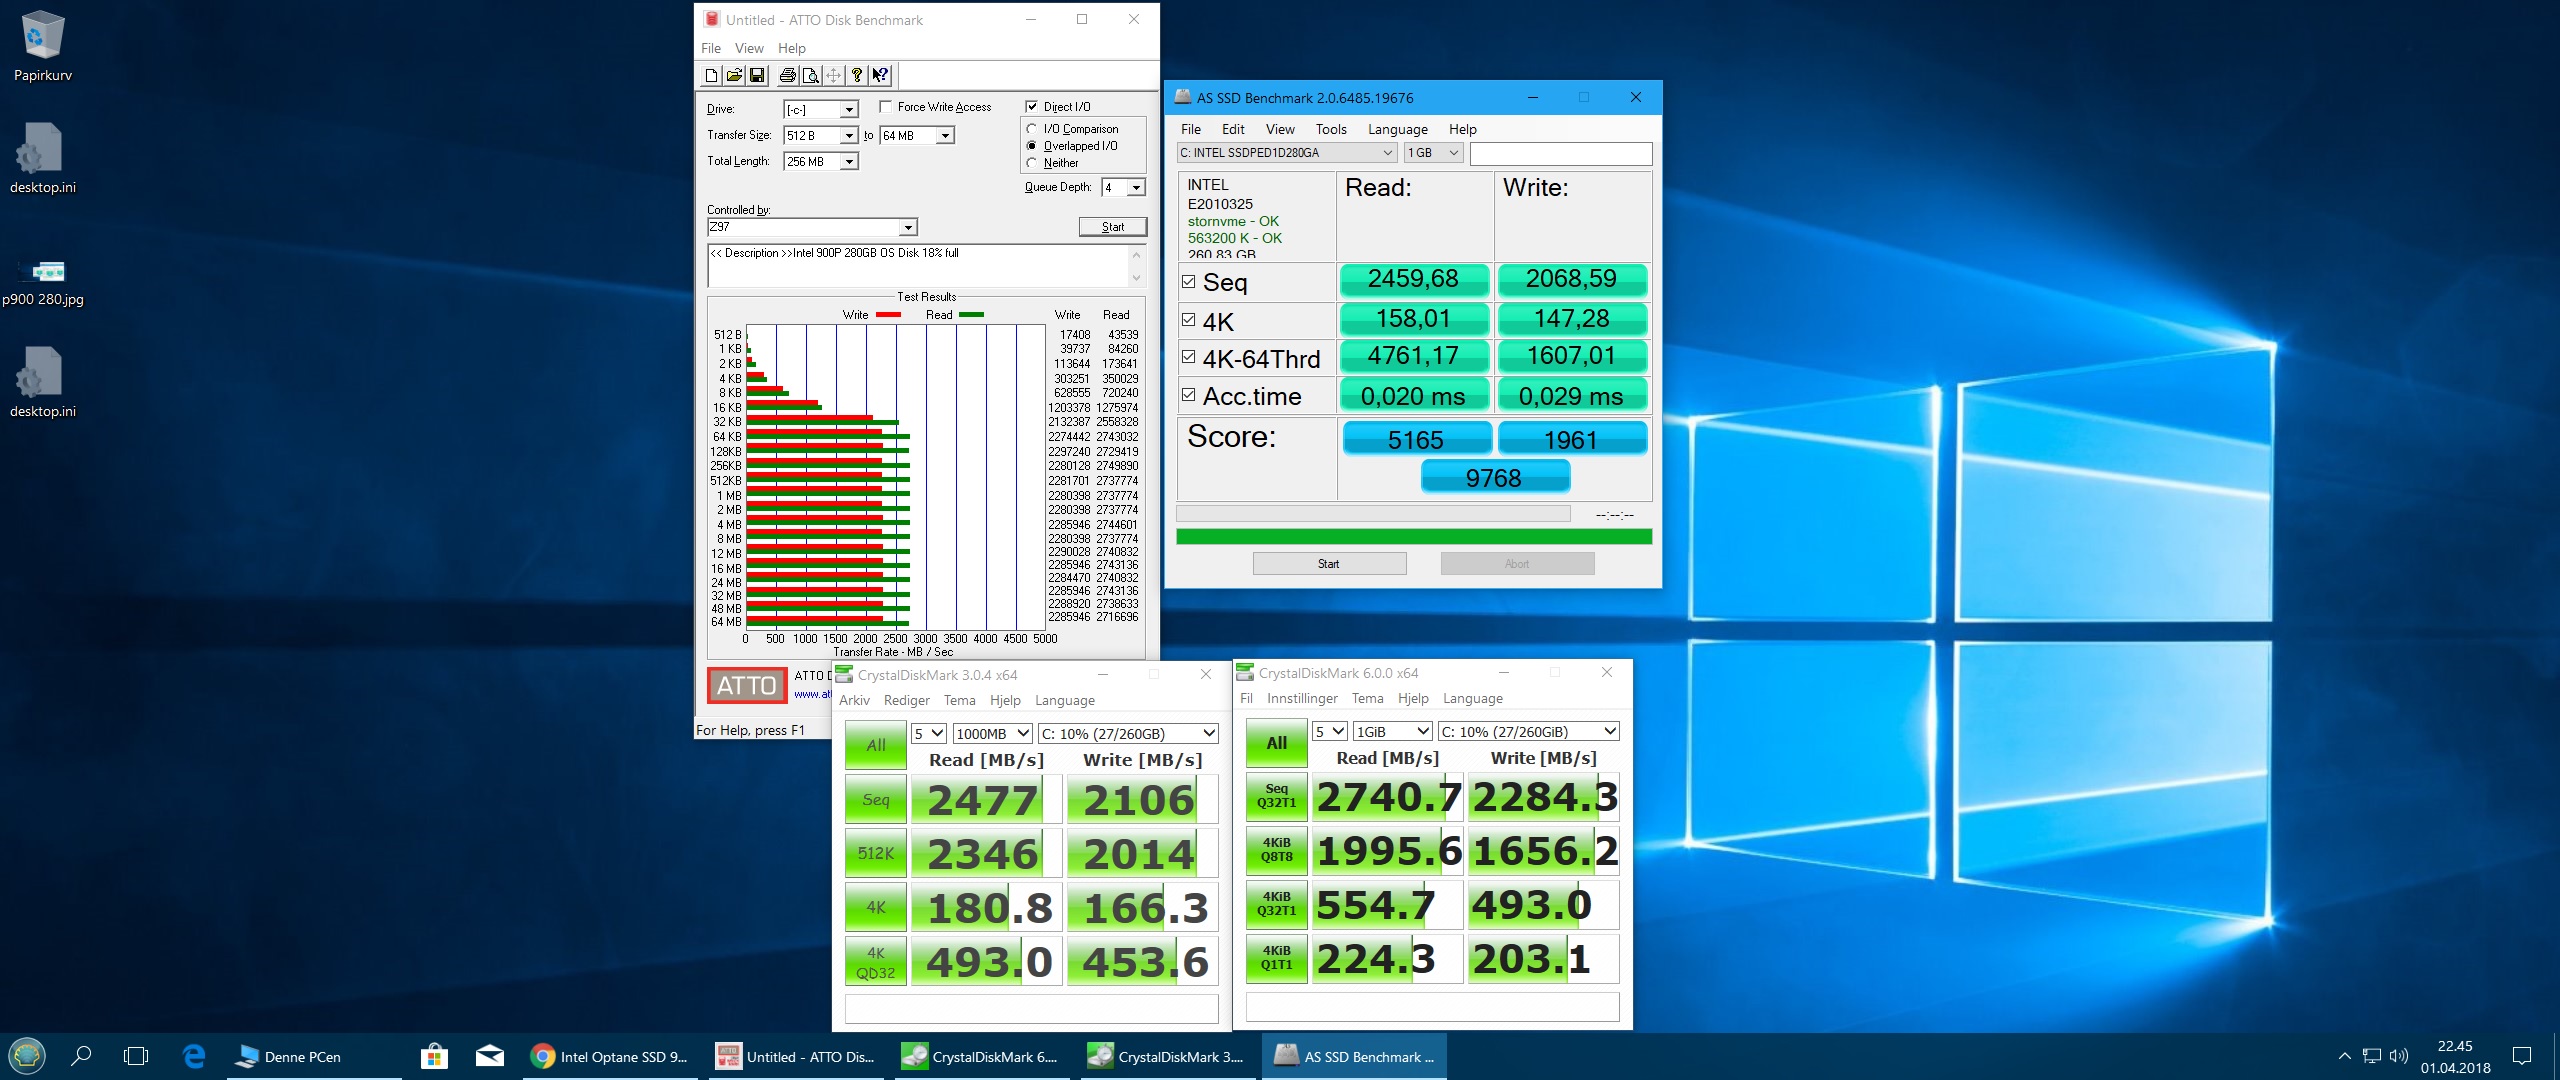This screenshot has width=2560, height=1080.
Task: Select I/O Comparison radio button
Action: click(x=1032, y=129)
